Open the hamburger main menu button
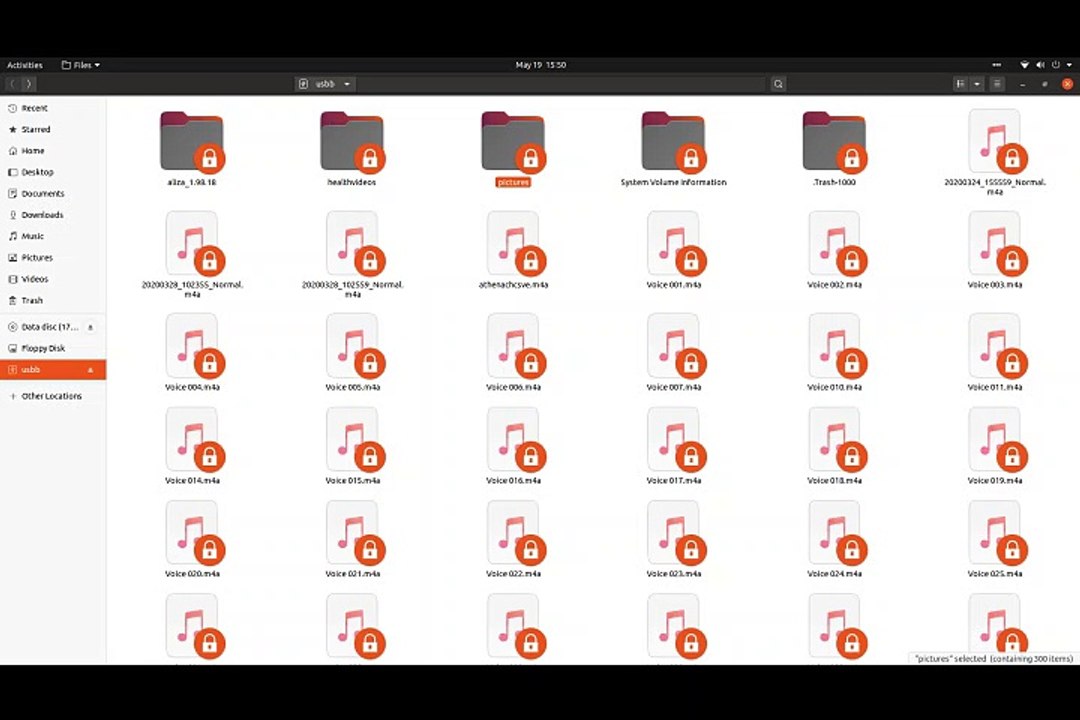 tap(997, 84)
